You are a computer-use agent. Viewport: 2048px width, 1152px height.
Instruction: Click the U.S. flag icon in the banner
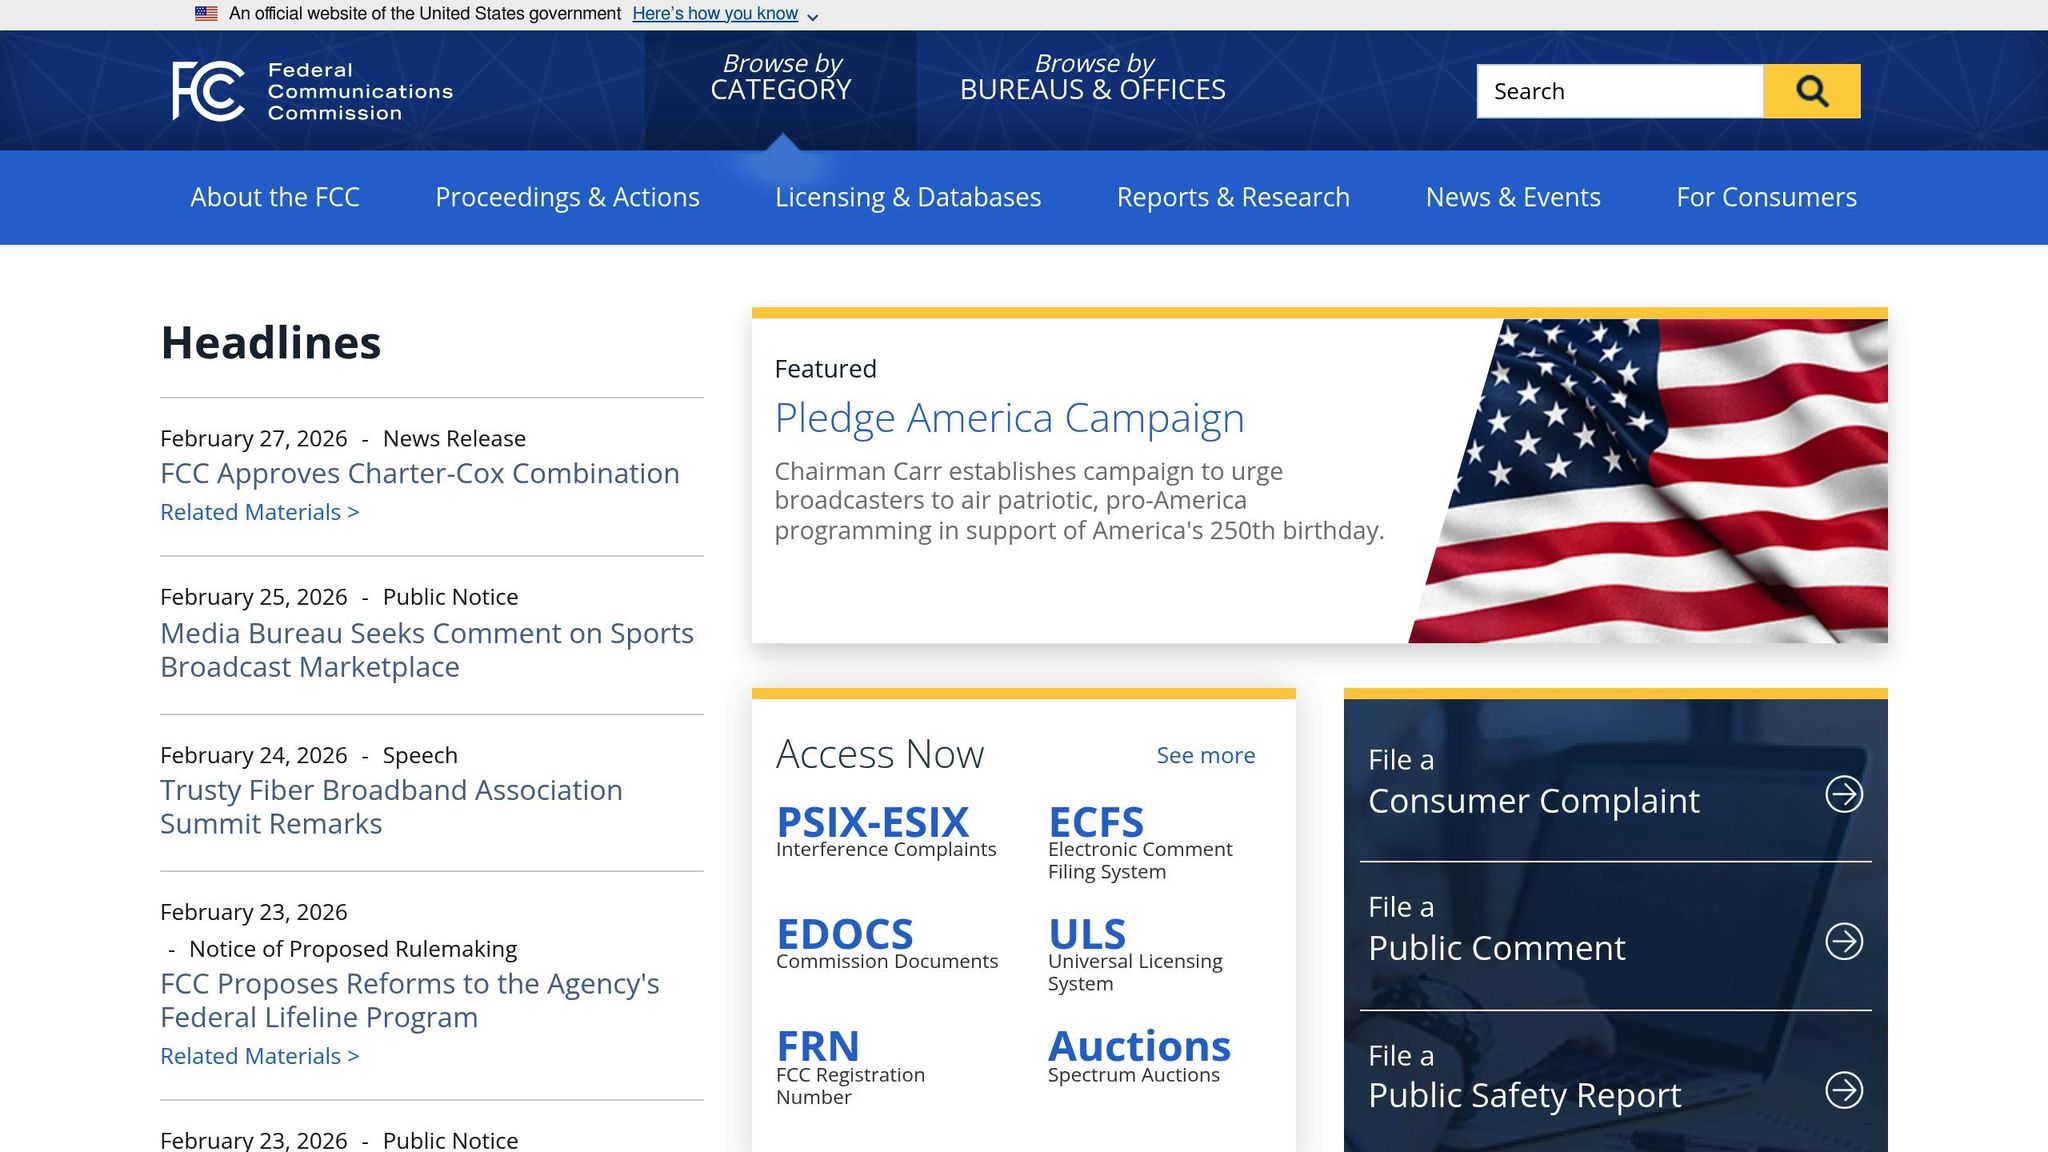pos(207,13)
